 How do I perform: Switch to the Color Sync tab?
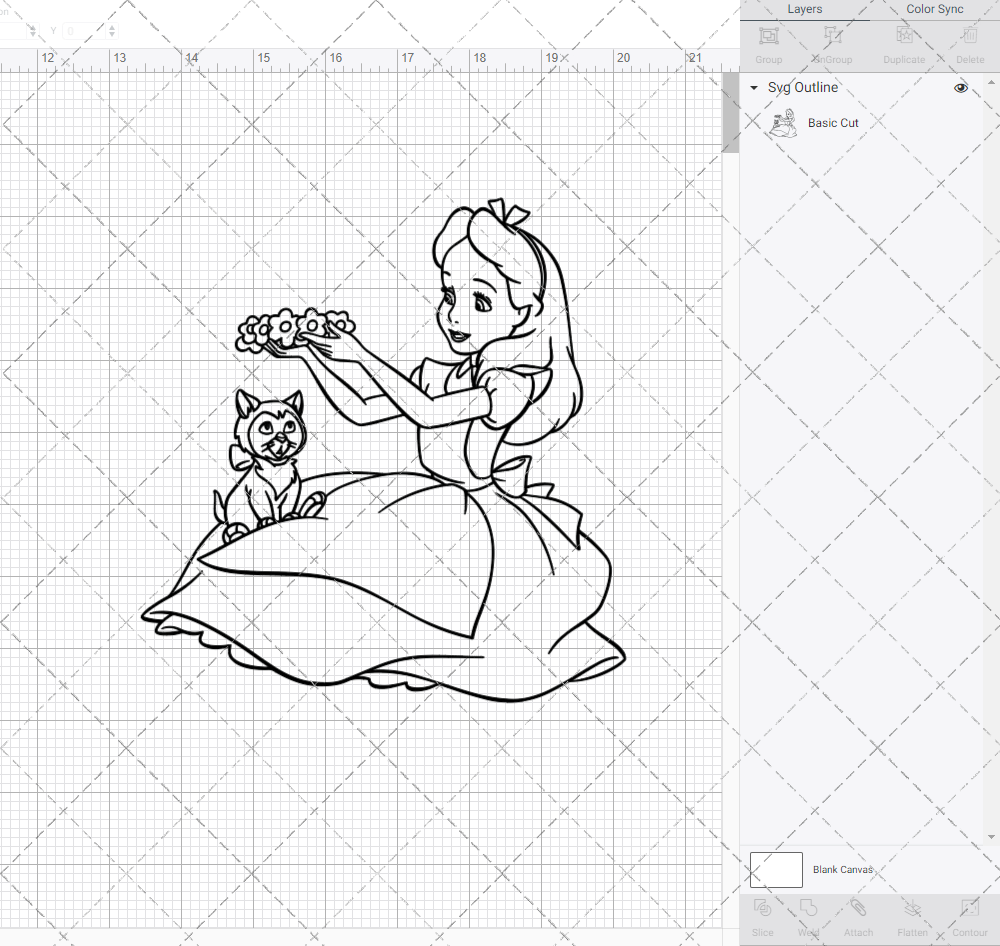[x=934, y=9]
